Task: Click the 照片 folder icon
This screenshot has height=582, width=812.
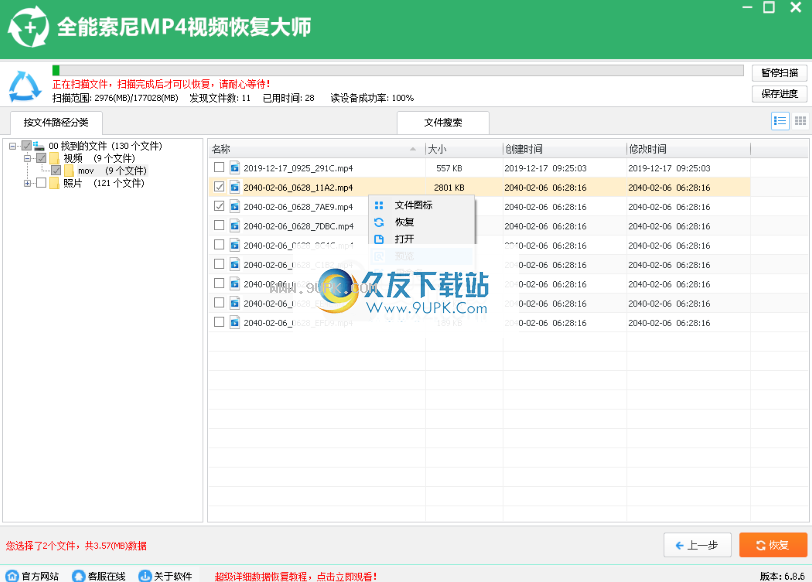Action: pos(54,183)
